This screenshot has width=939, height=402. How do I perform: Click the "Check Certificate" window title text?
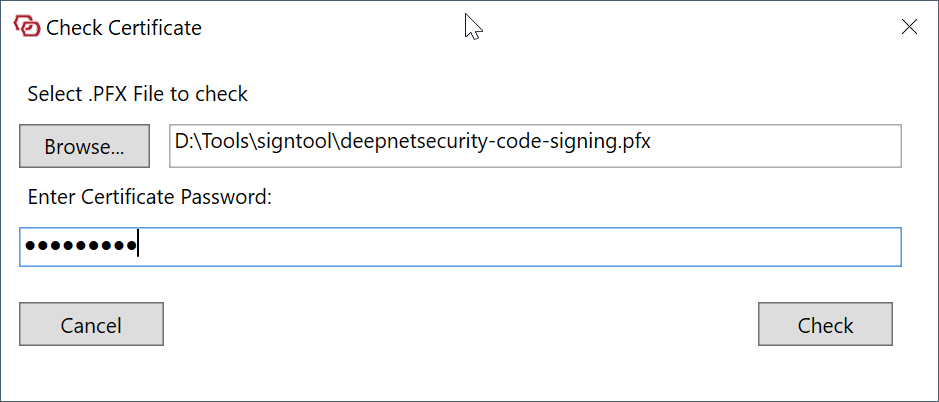124,28
